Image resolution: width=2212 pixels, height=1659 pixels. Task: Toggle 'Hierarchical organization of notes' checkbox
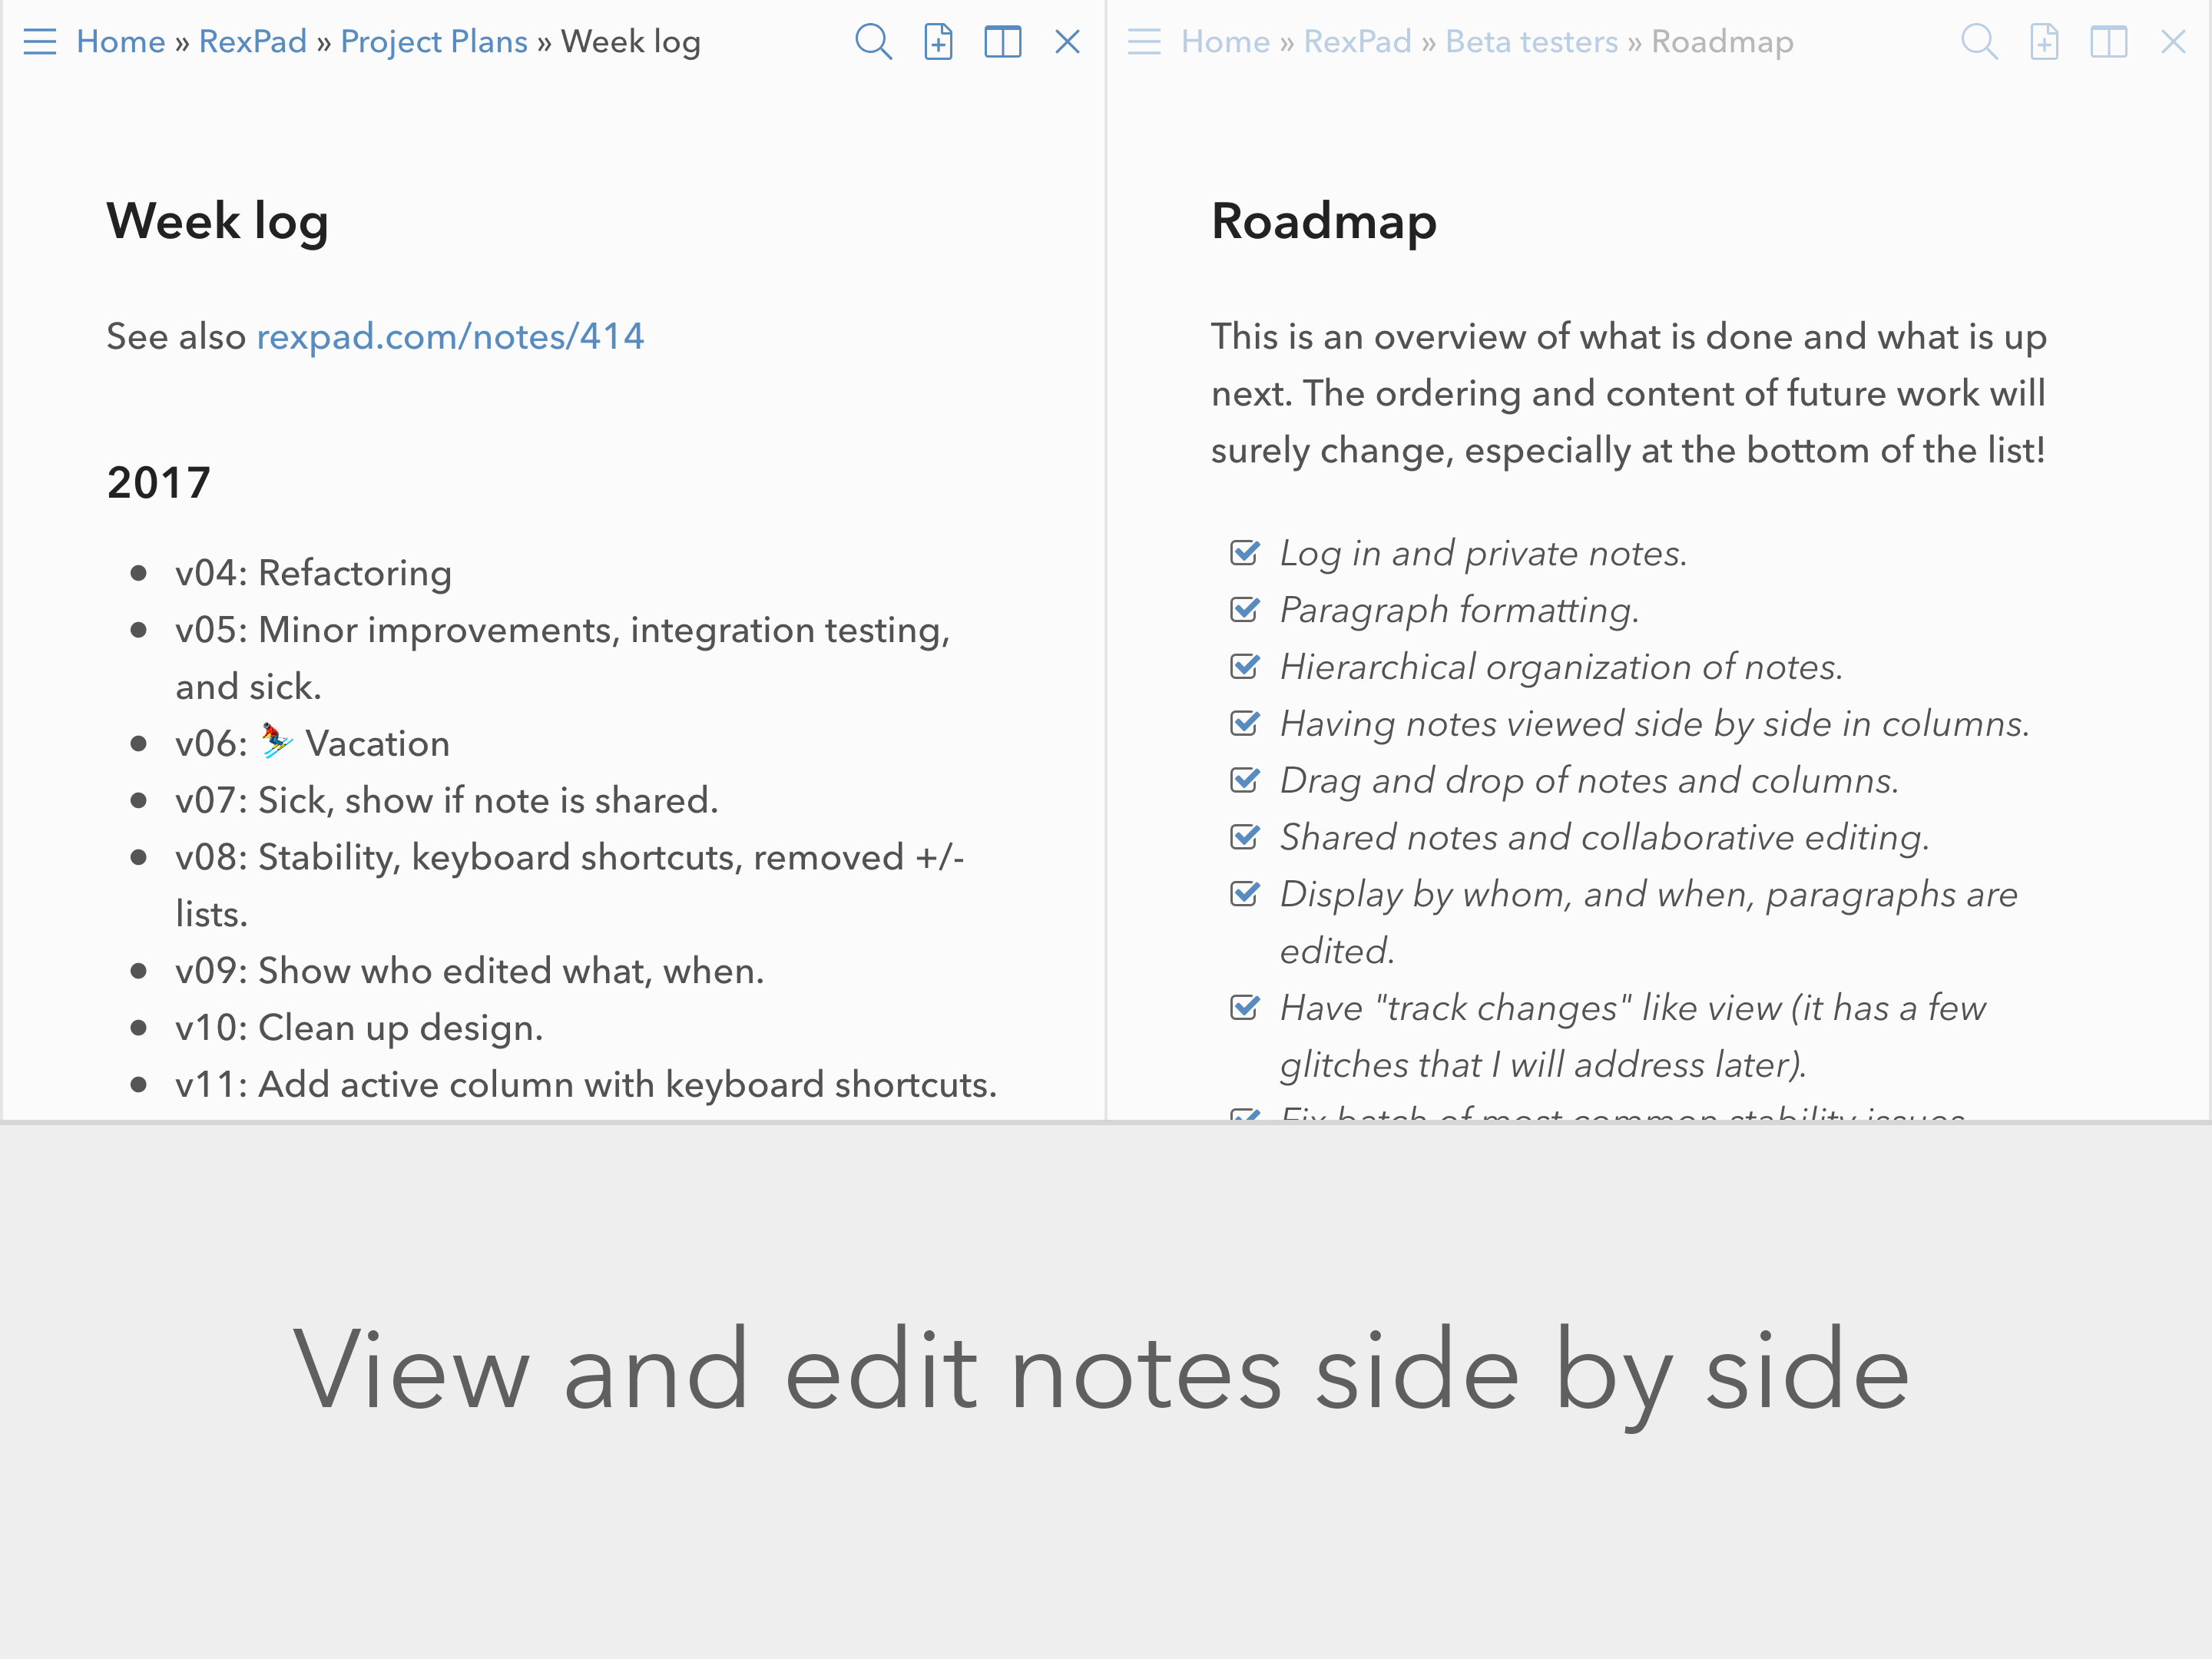tap(1245, 666)
